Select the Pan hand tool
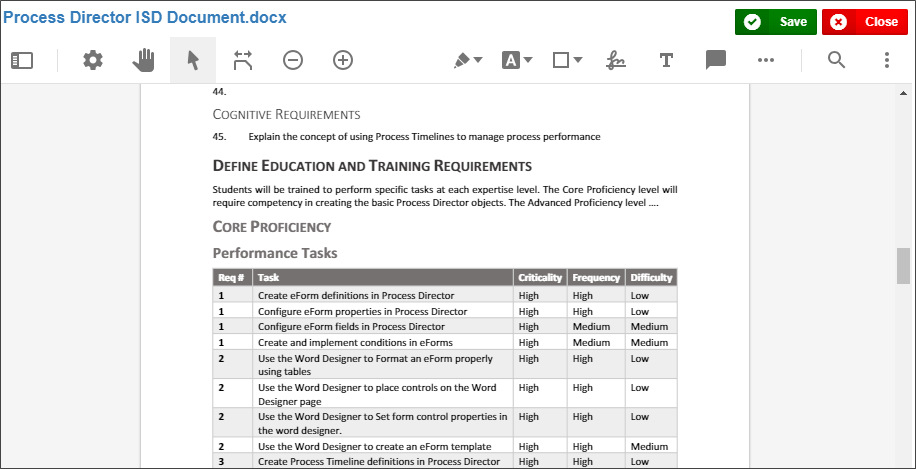Image resolution: width=916 pixels, height=469 pixels. click(144, 61)
